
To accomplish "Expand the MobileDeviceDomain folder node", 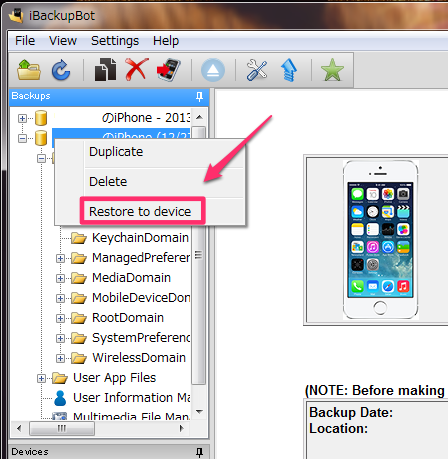I will click(60, 298).
